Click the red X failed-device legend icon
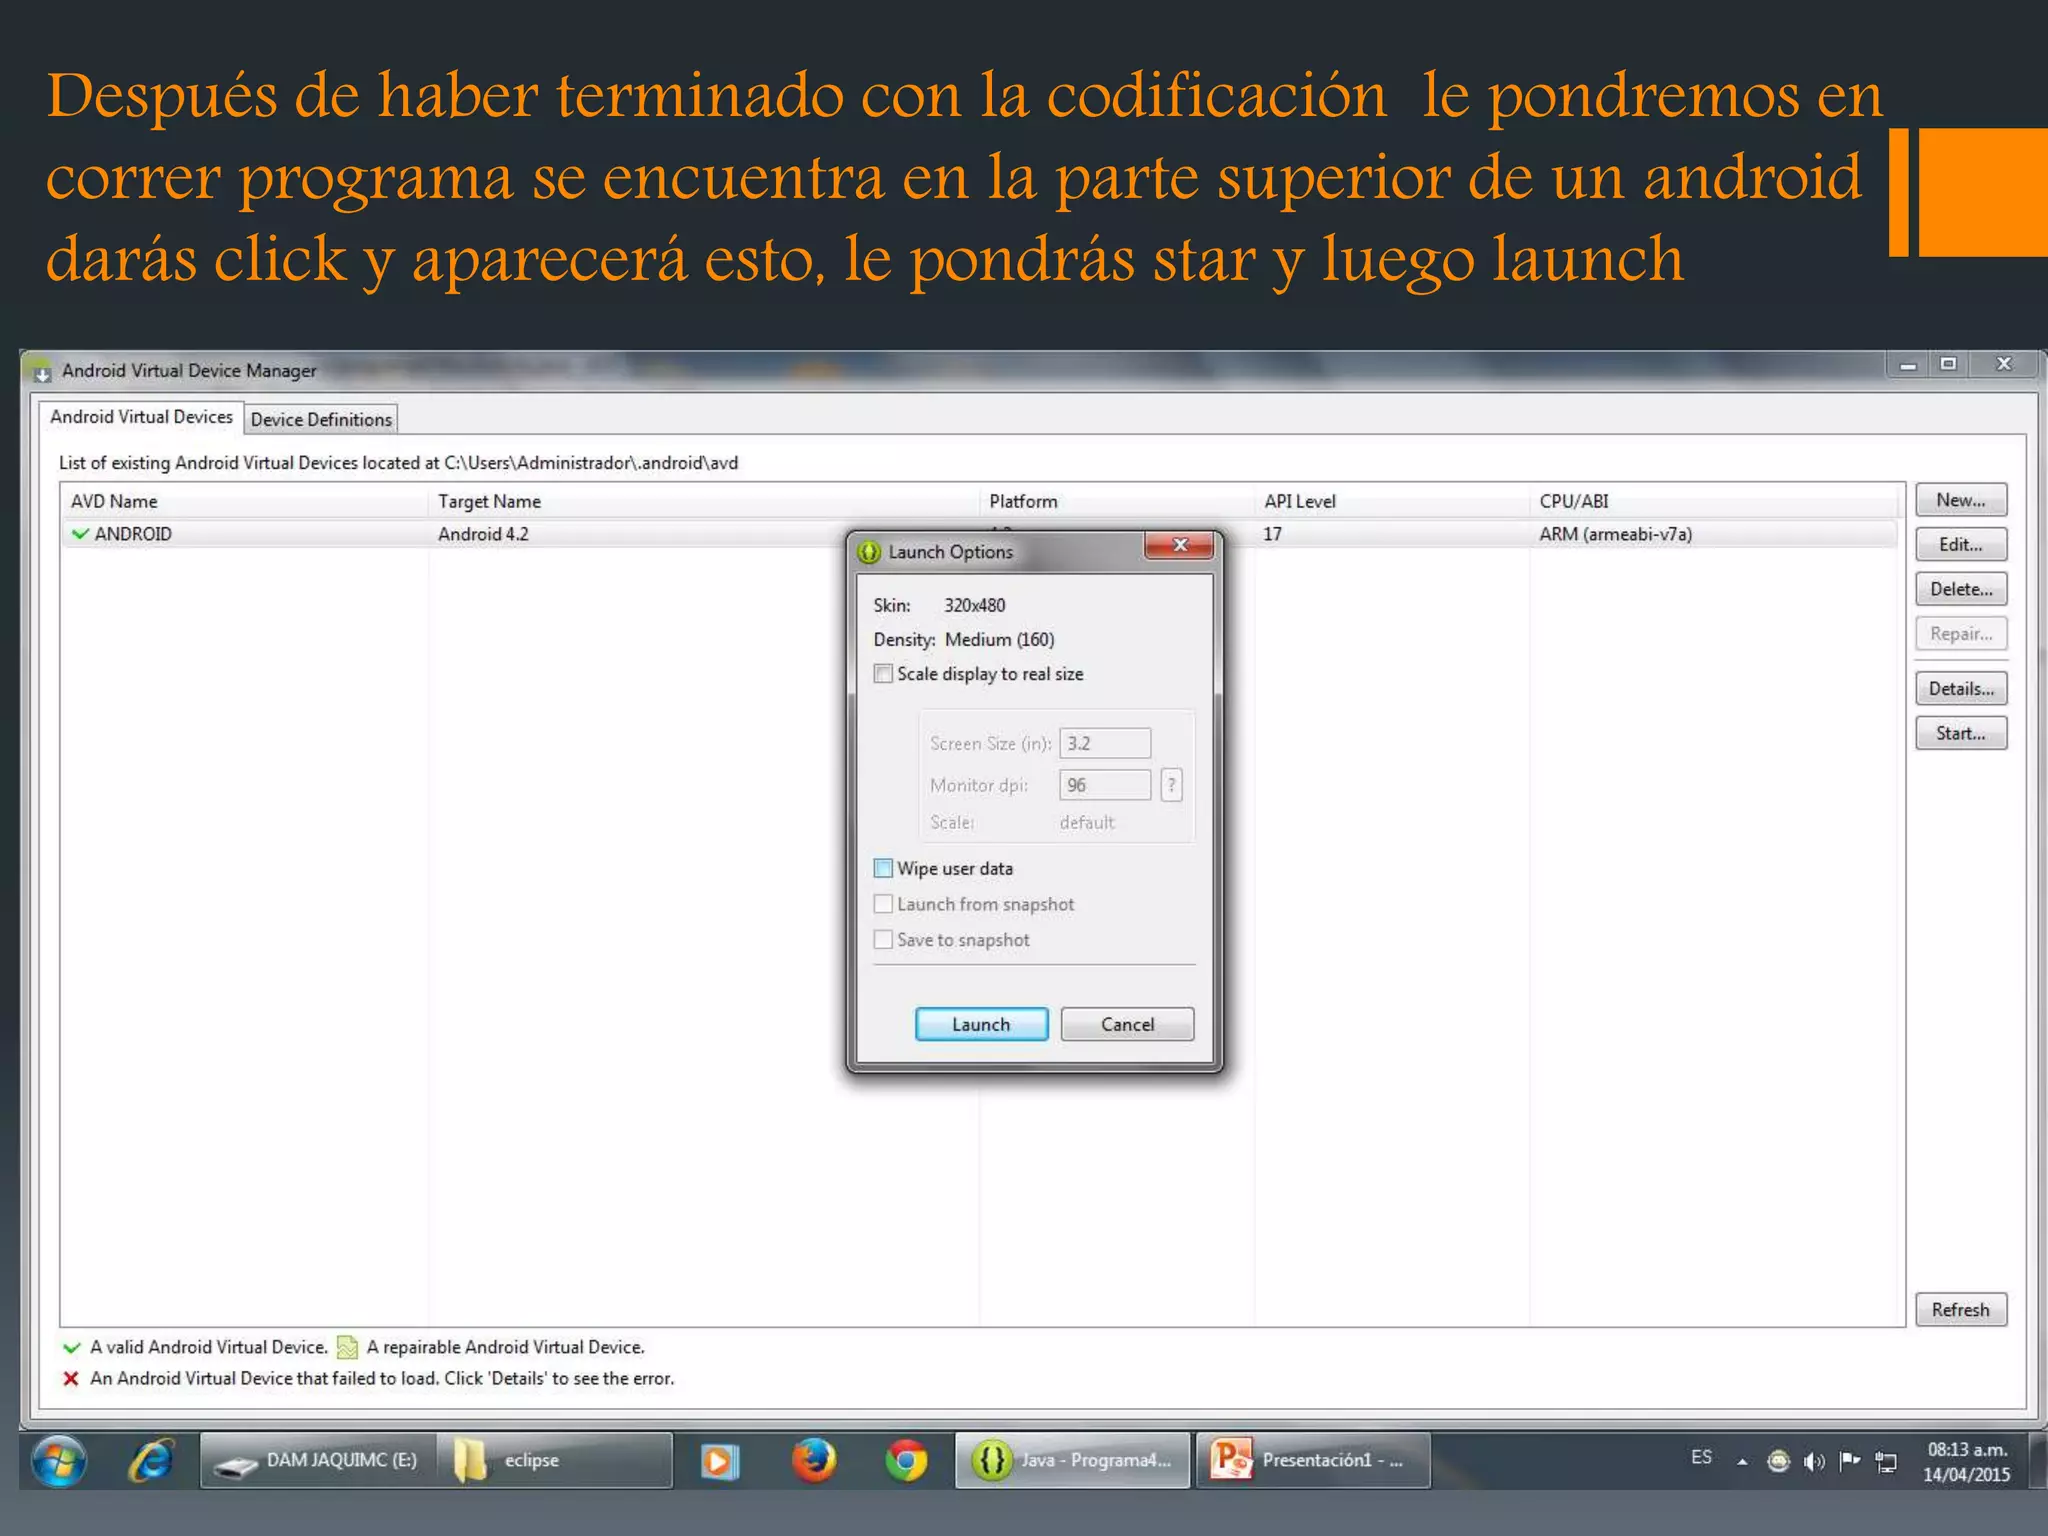Viewport: 2048px width, 1536px height. (x=71, y=1379)
